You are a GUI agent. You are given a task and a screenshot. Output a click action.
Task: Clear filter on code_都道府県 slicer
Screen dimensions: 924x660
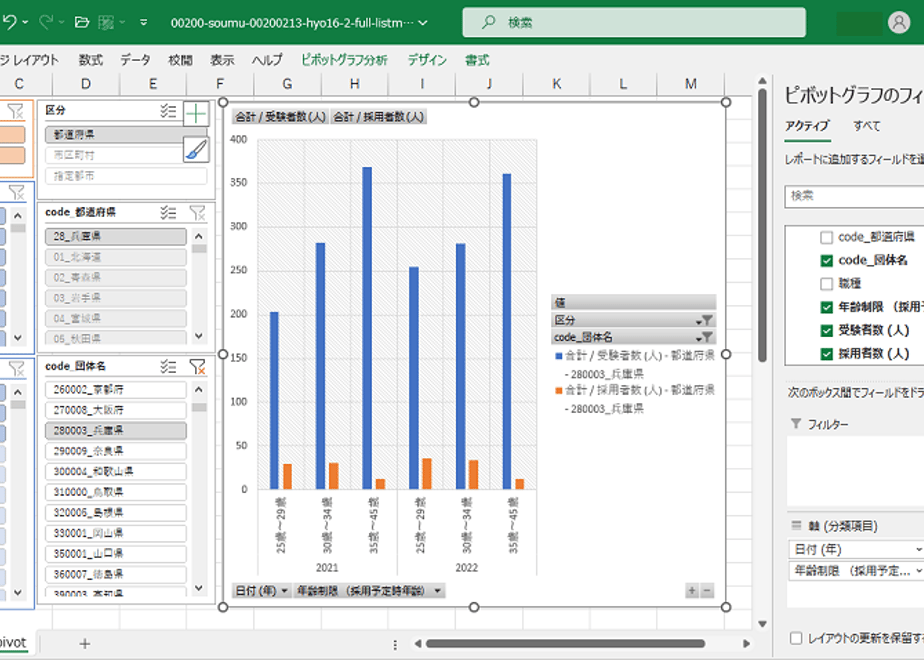point(197,212)
